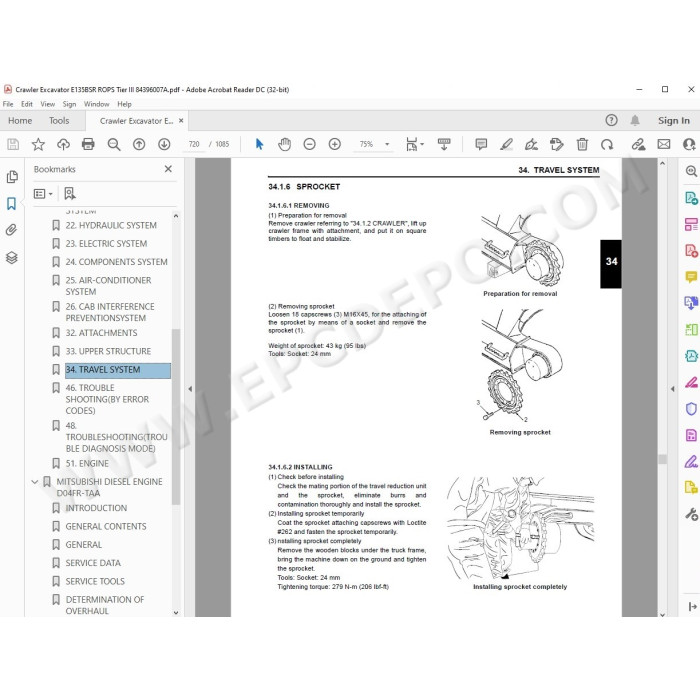
Task: Open the Sign document pen icon
Action: [x=531, y=144]
